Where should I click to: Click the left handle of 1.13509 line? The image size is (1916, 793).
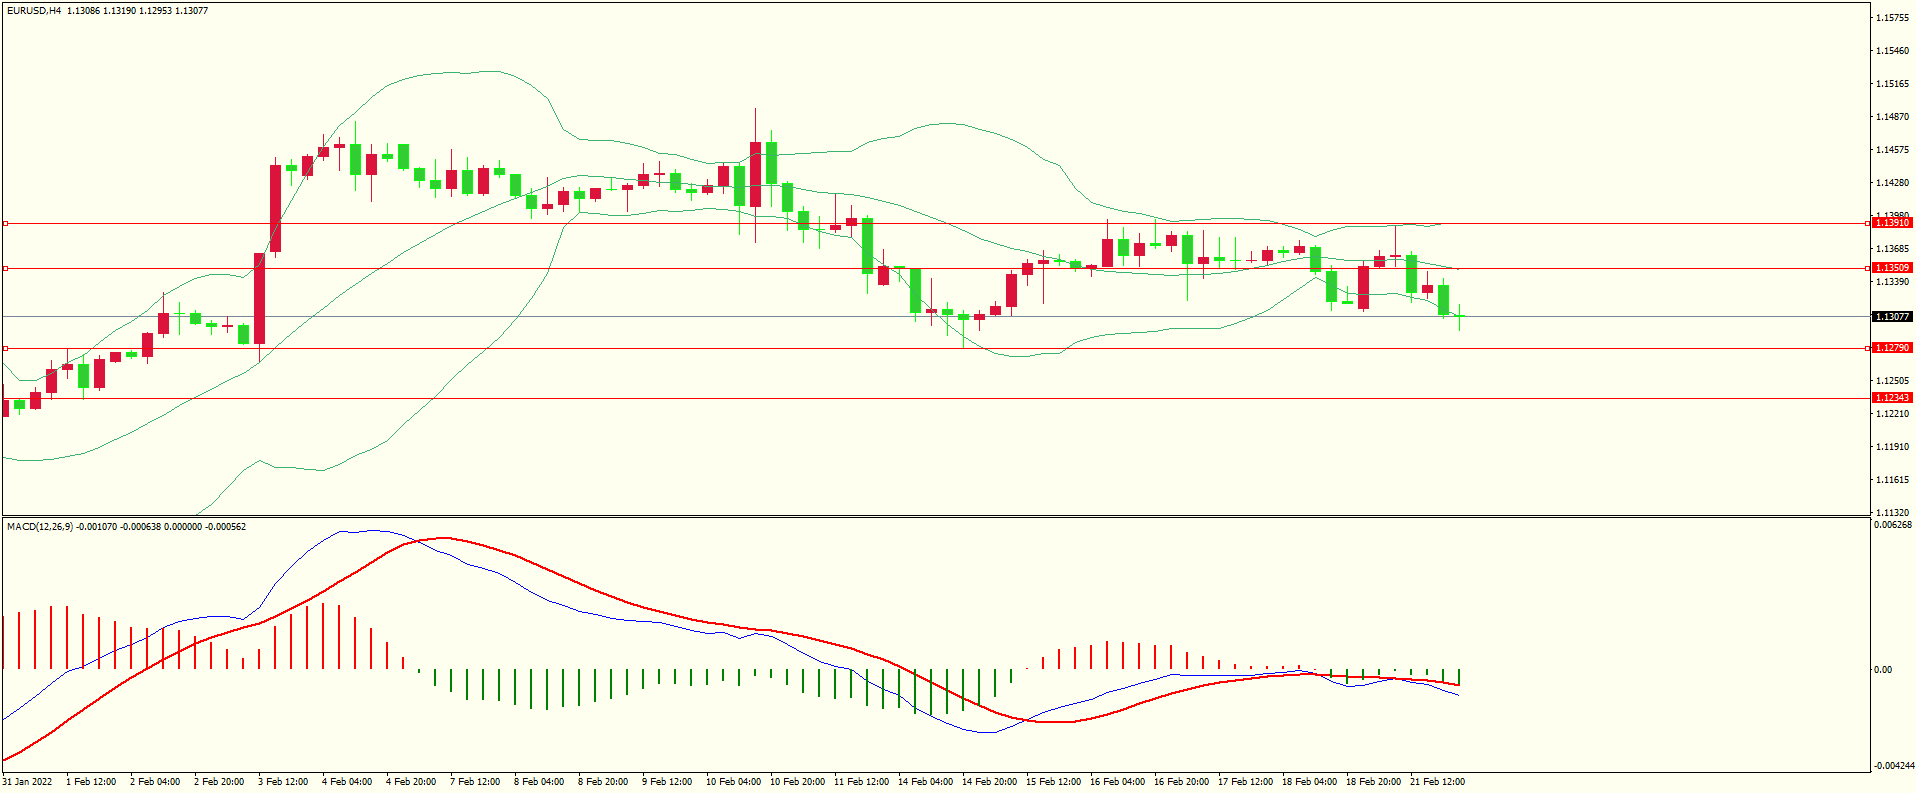5,268
